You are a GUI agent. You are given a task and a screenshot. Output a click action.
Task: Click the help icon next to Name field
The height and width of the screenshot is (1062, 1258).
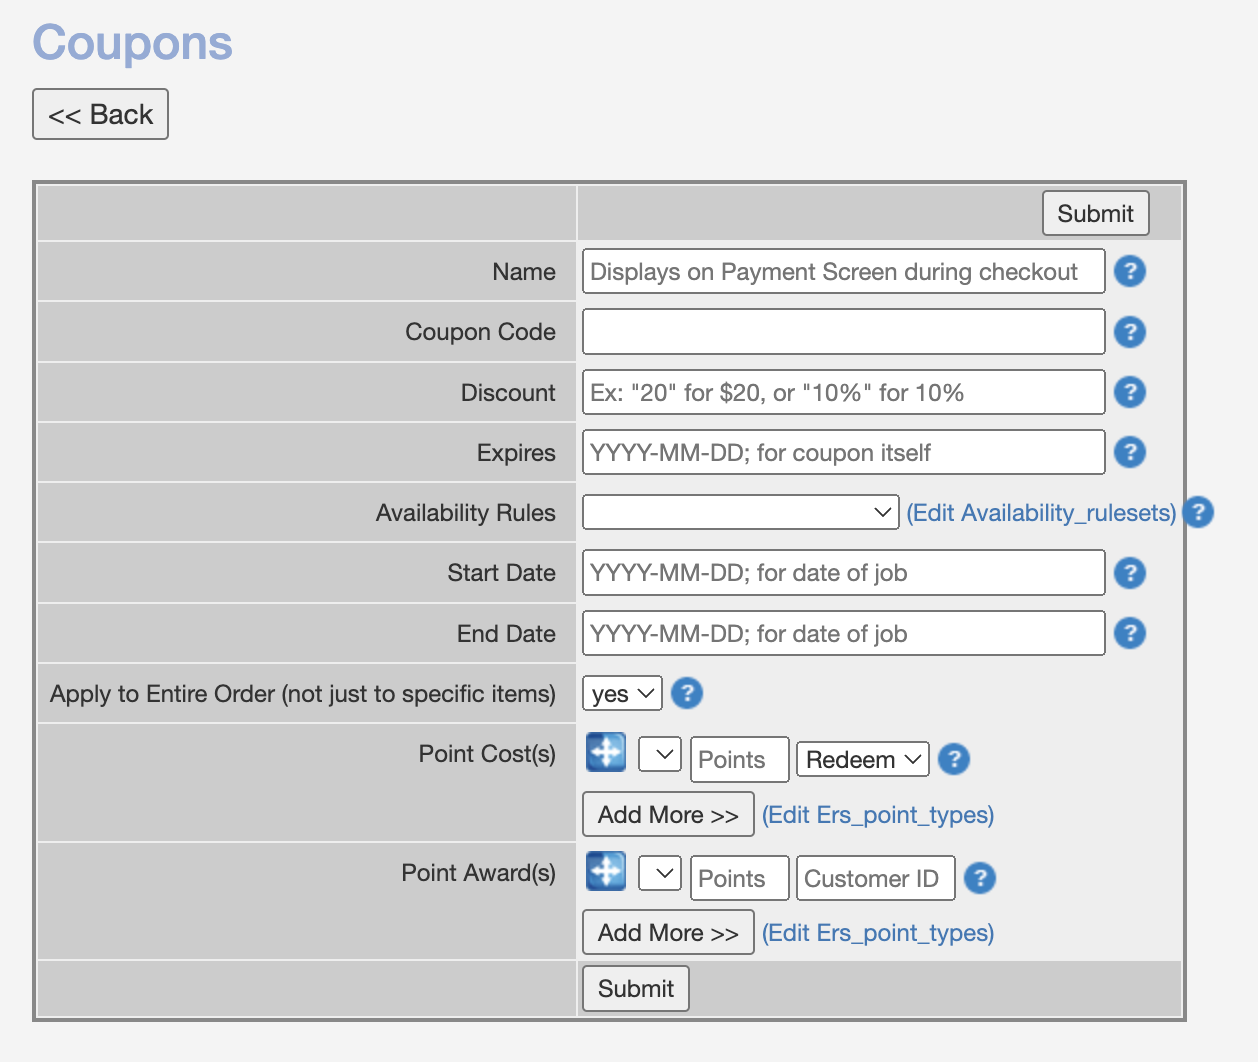(1129, 271)
